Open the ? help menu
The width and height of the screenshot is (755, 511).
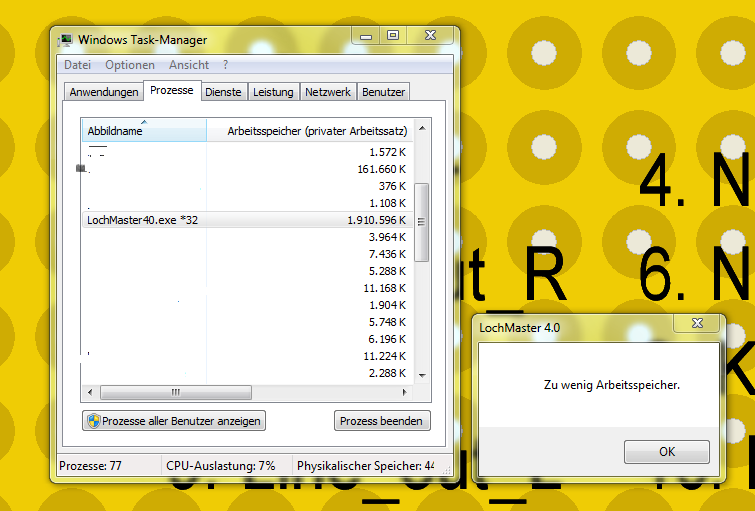click(225, 65)
